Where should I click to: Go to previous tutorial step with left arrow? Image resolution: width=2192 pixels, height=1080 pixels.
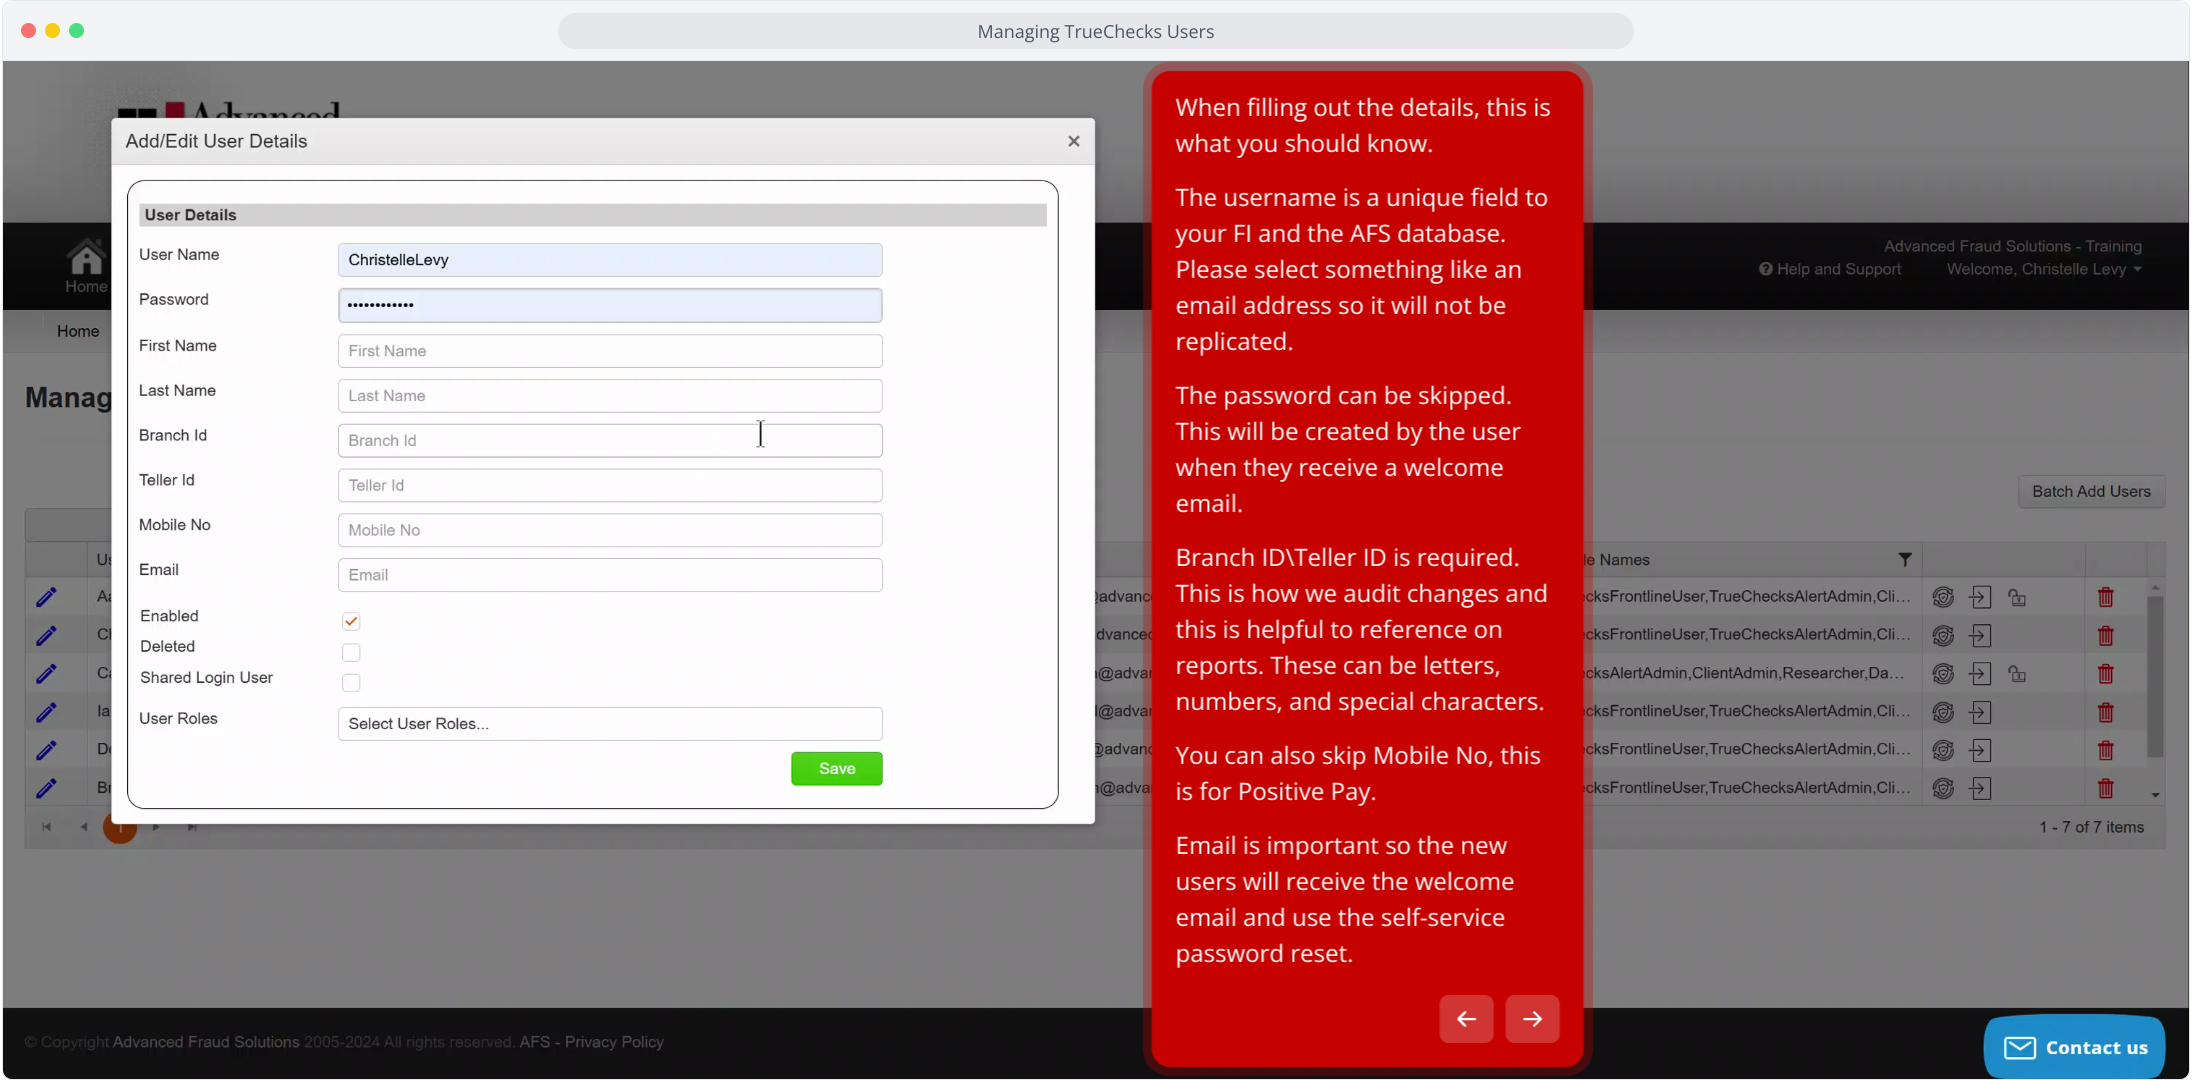[1466, 1018]
